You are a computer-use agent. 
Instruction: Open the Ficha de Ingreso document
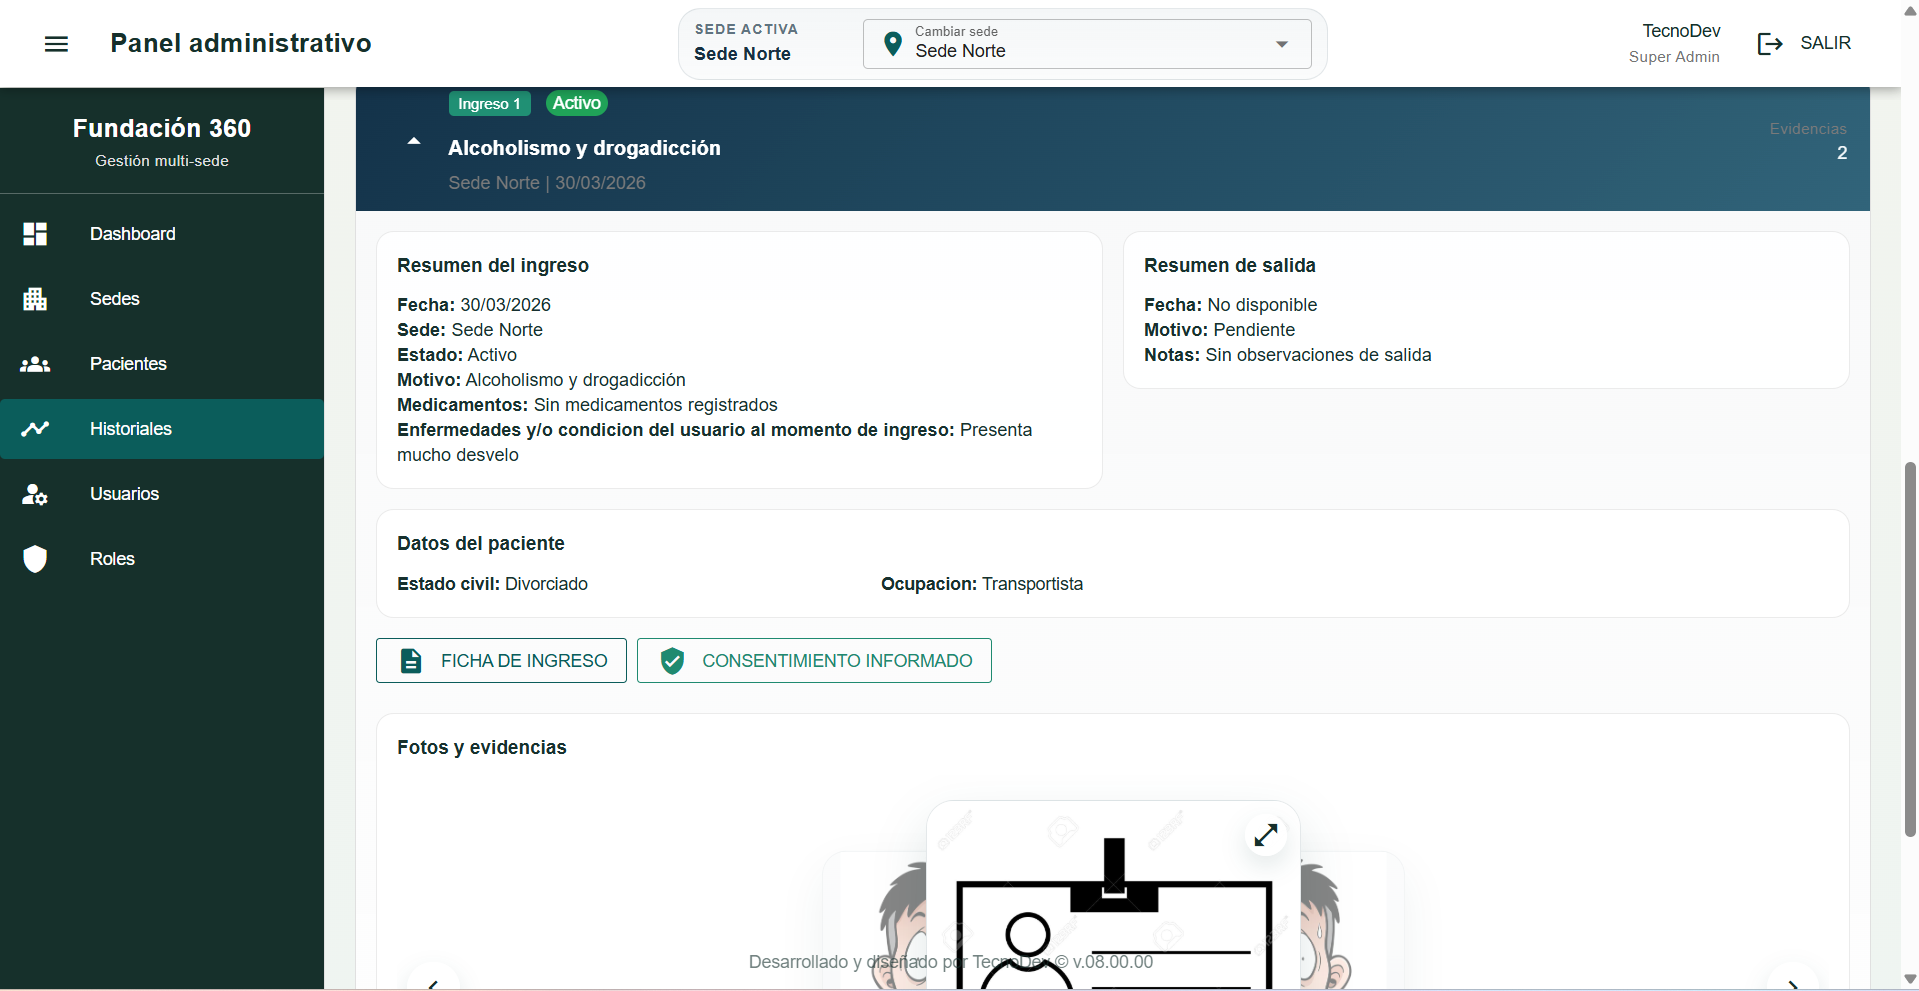click(x=501, y=661)
